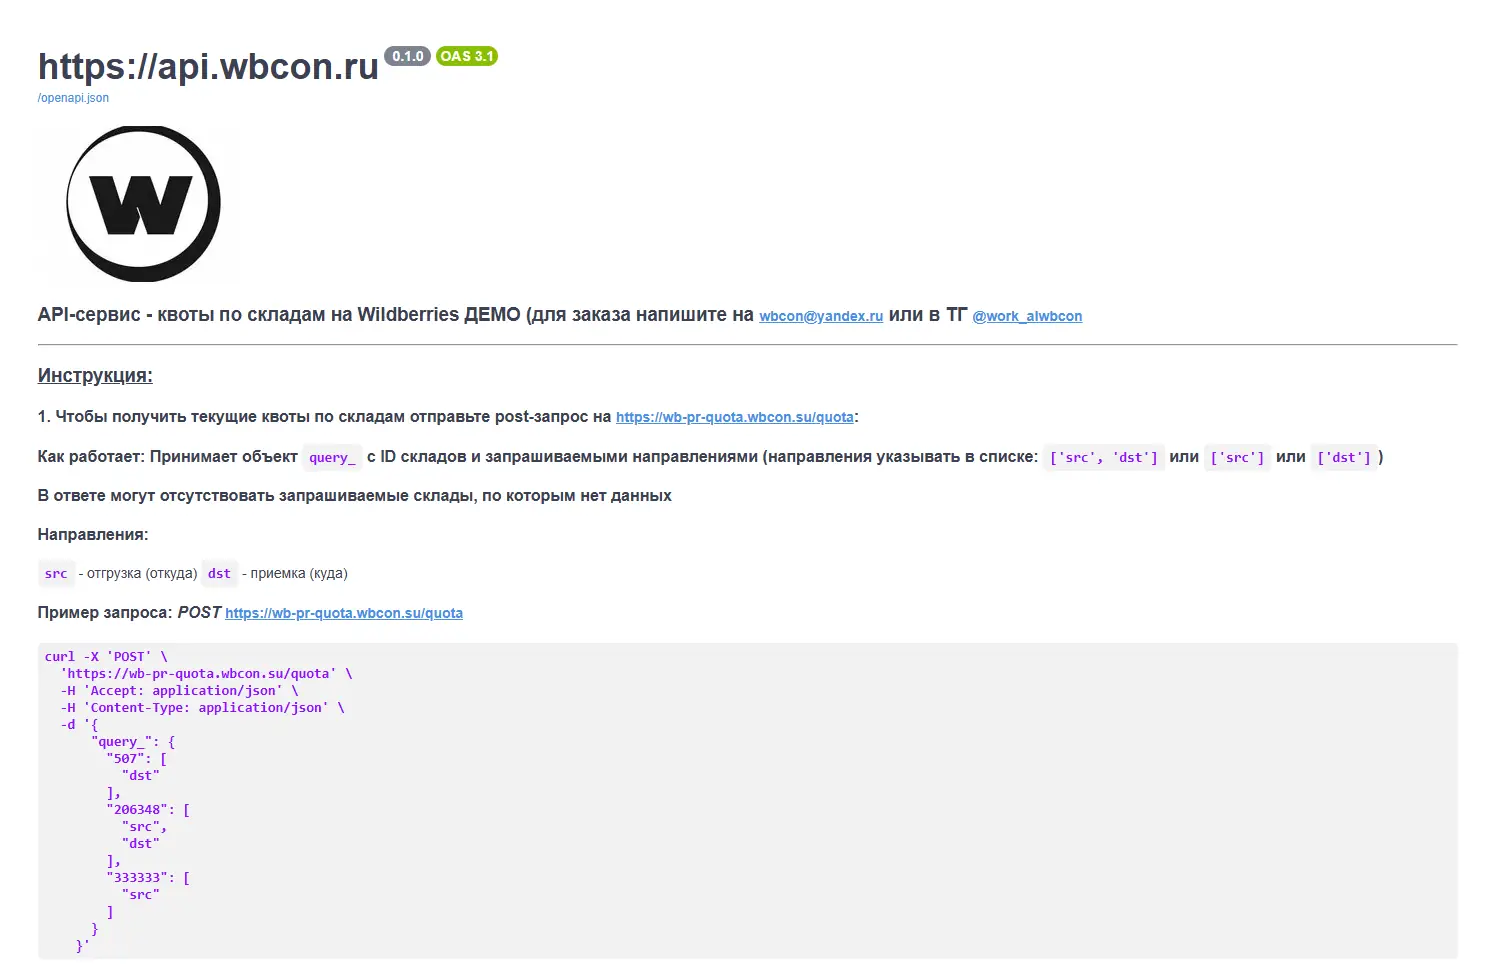
Task: Click the ['src', 'dst'] code snippet
Action: coord(1104,457)
